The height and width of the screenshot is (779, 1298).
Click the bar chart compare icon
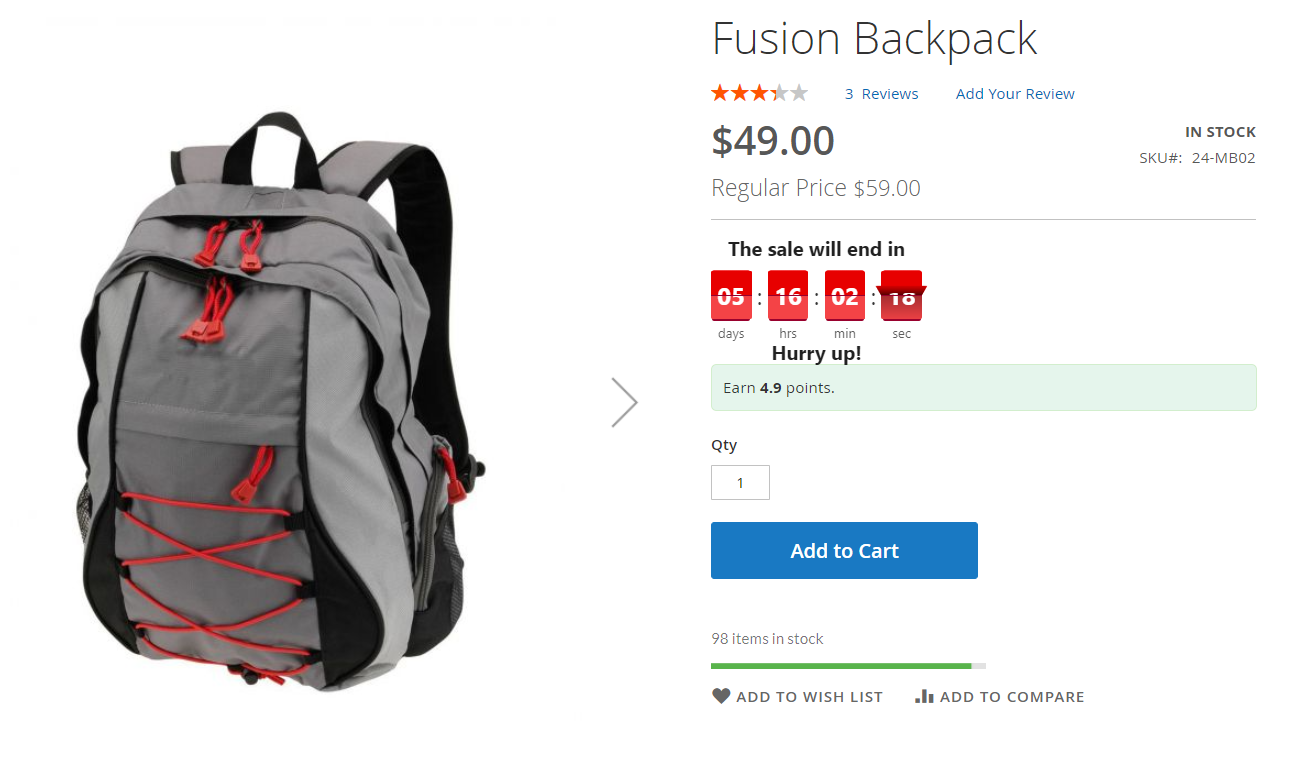click(x=924, y=696)
